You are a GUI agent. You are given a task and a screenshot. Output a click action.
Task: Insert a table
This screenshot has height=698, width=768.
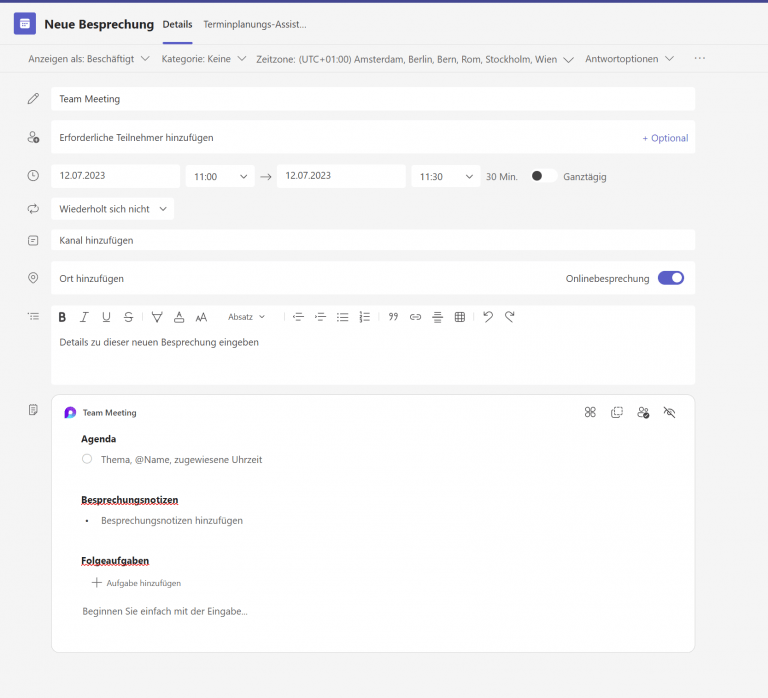pos(459,317)
